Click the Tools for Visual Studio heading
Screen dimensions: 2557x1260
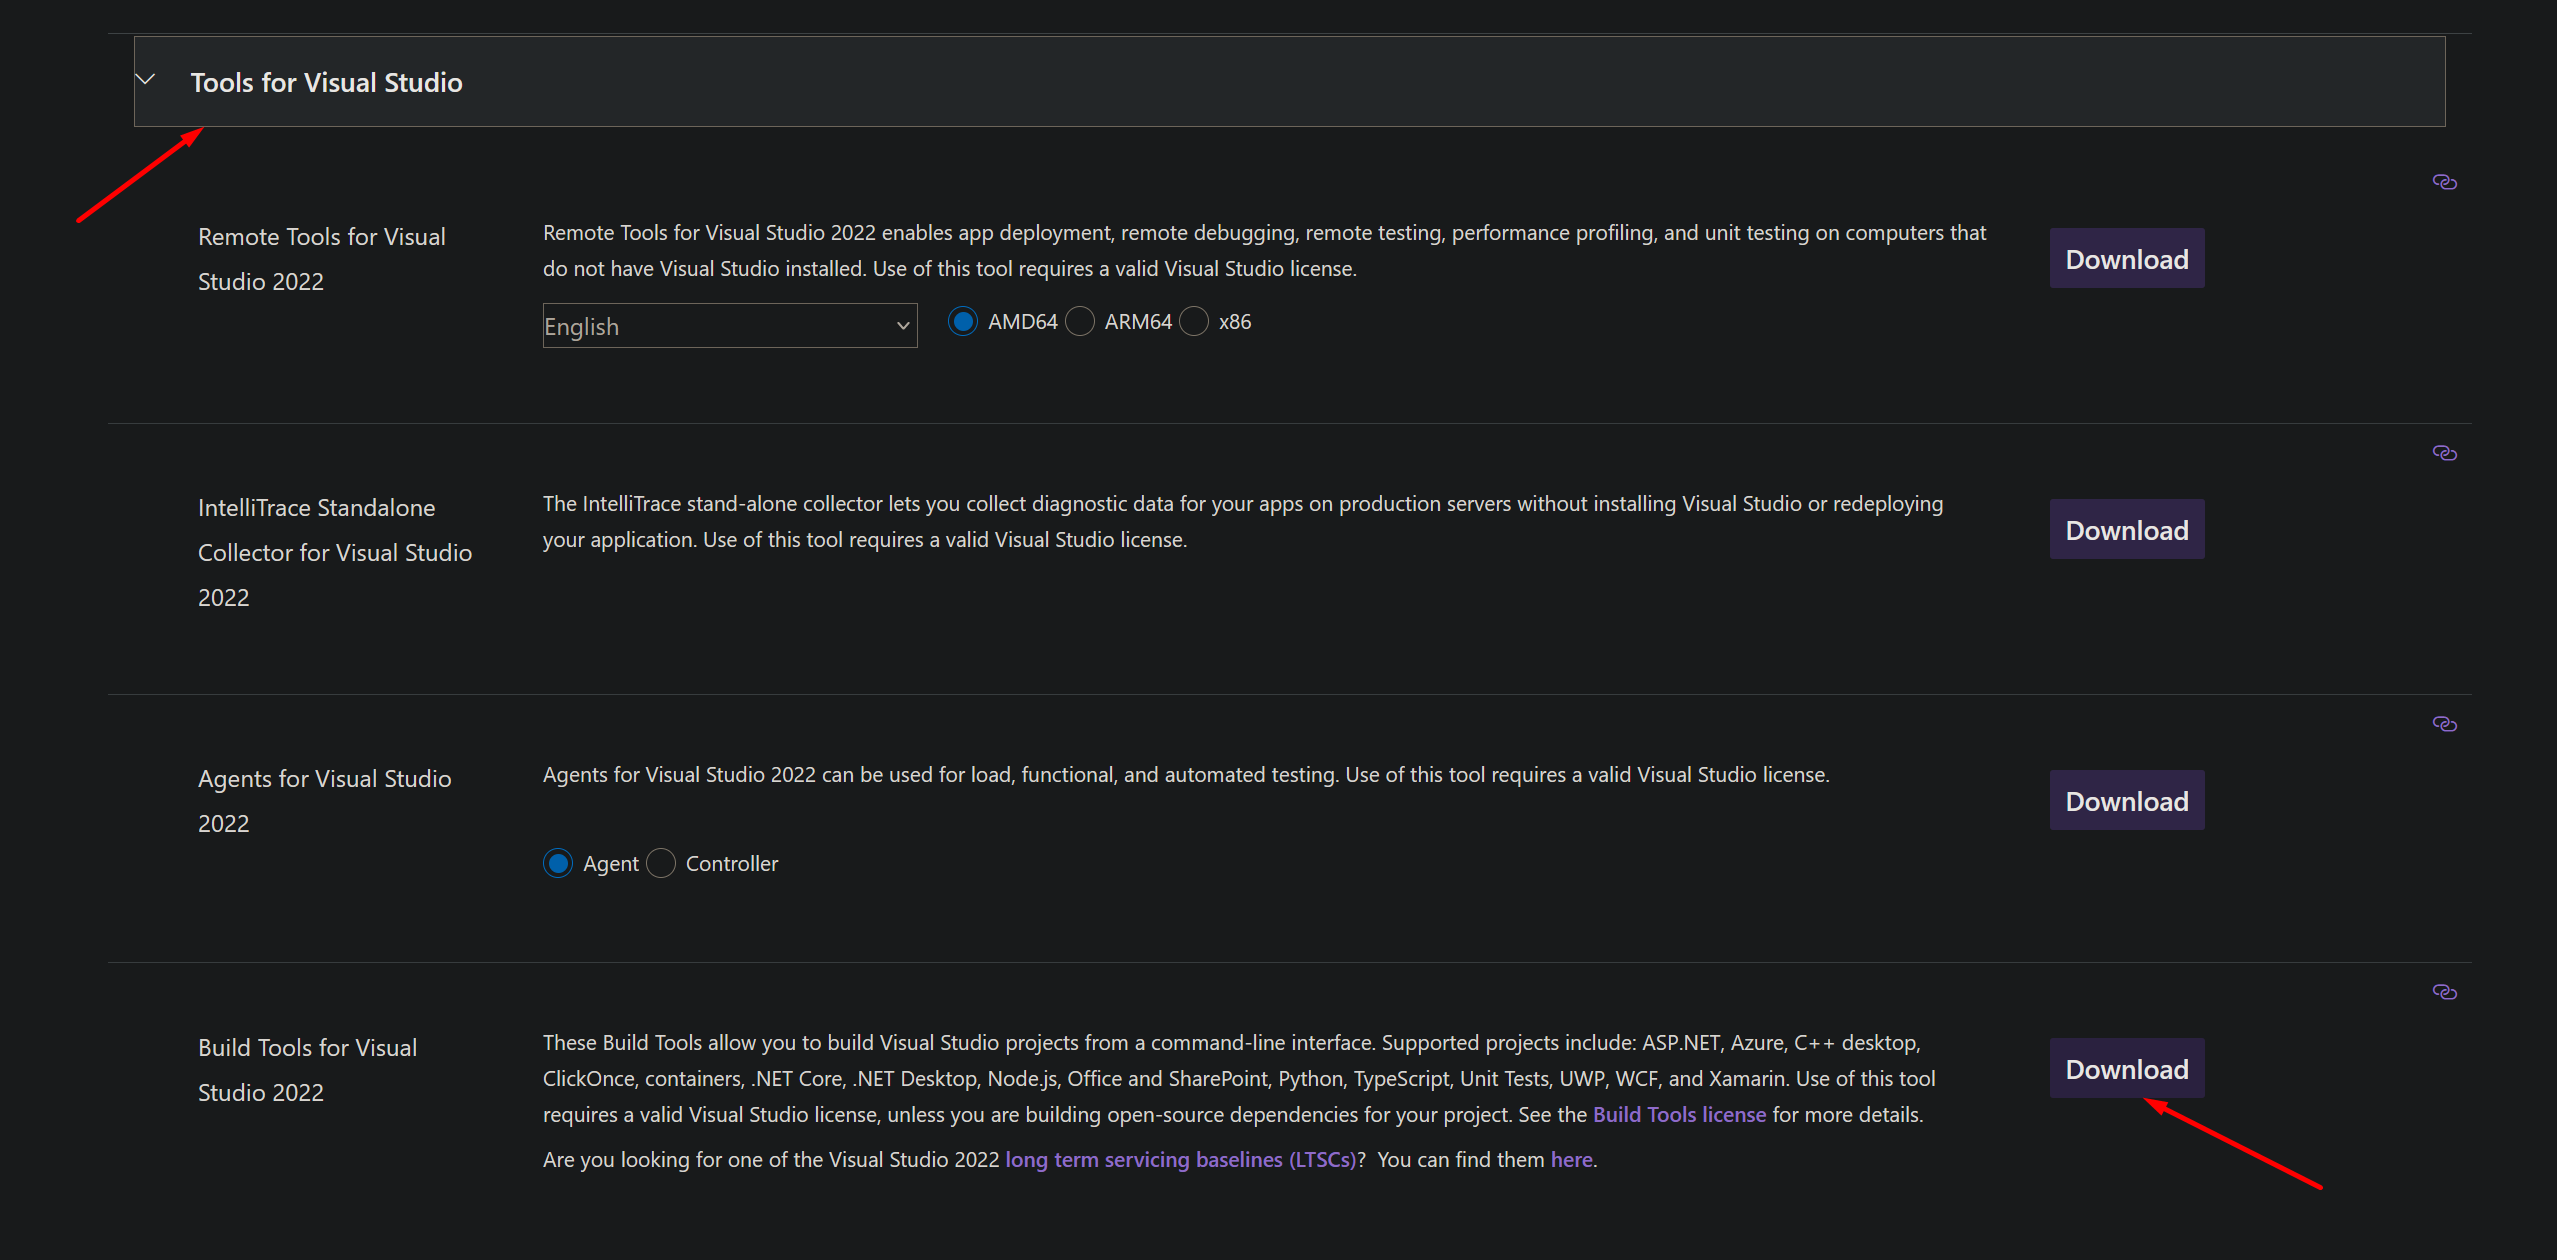pos(326,82)
